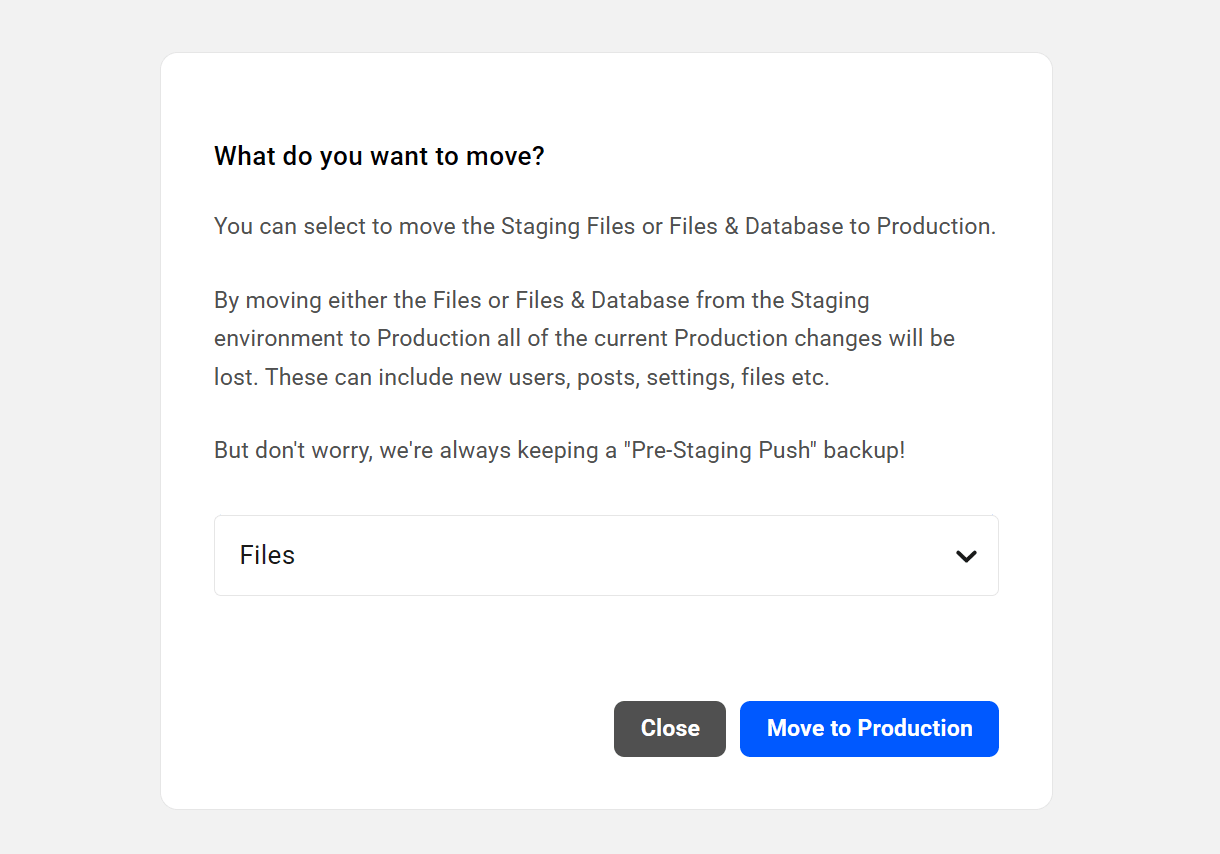The width and height of the screenshot is (1220, 854).
Task: Click the "What do you want to move?" heading
Action: point(379,156)
